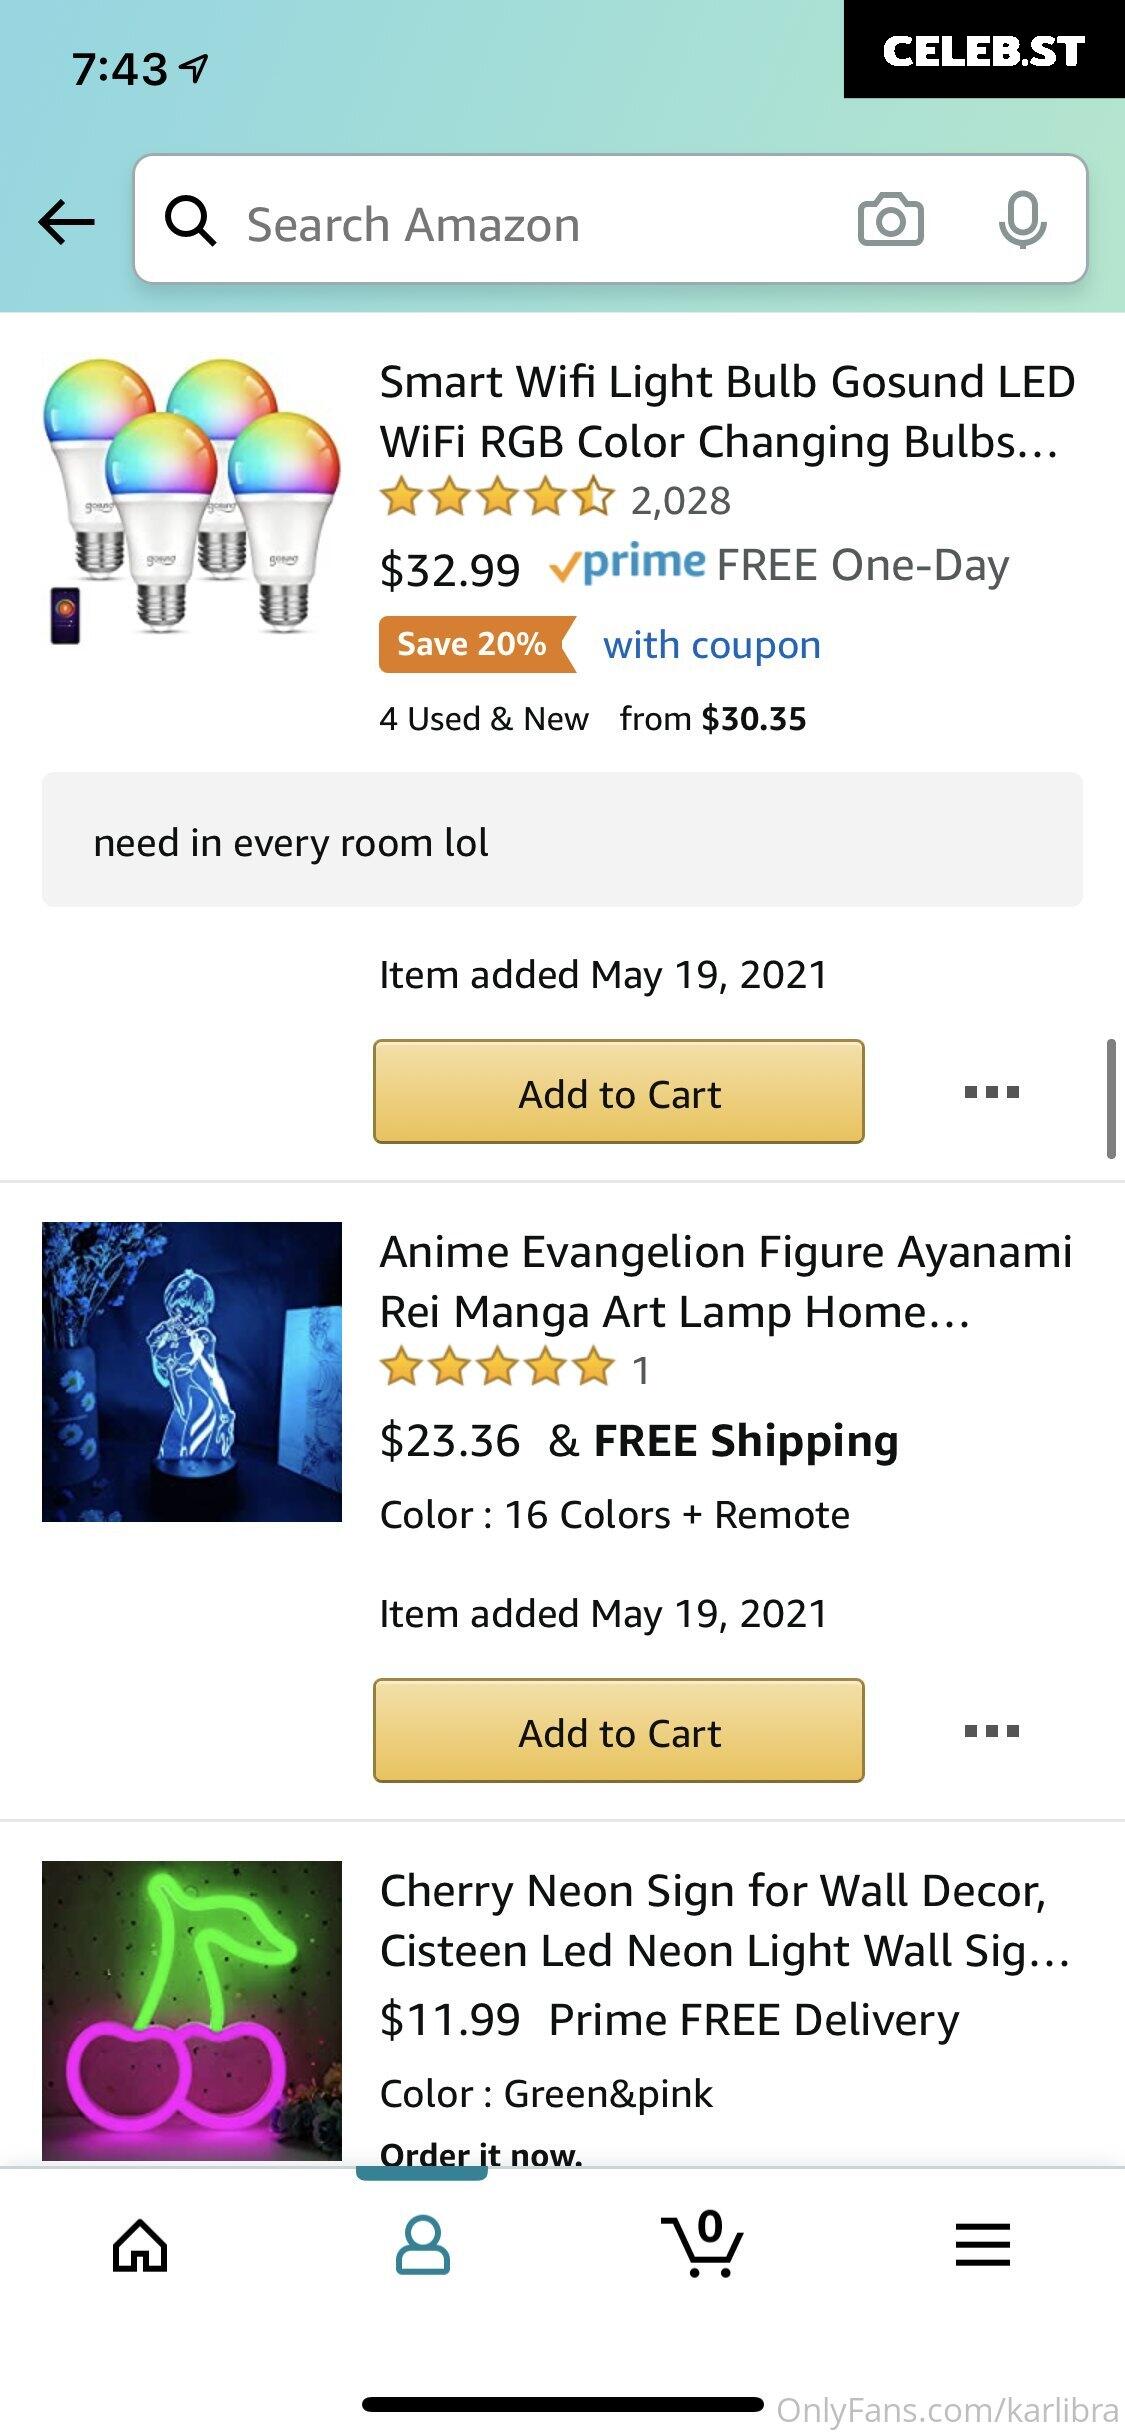
Task: Tap the back arrow icon
Action: (66, 221)
